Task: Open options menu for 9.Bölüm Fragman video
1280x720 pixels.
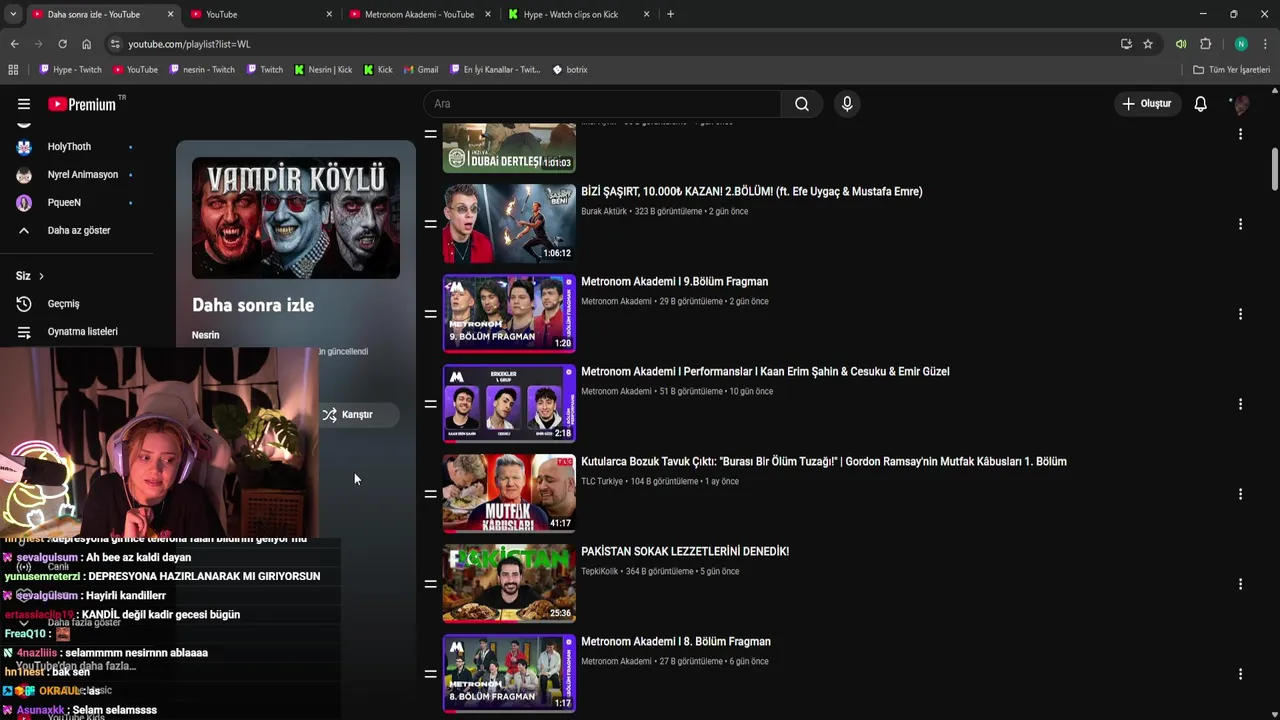Action: 1240,314
